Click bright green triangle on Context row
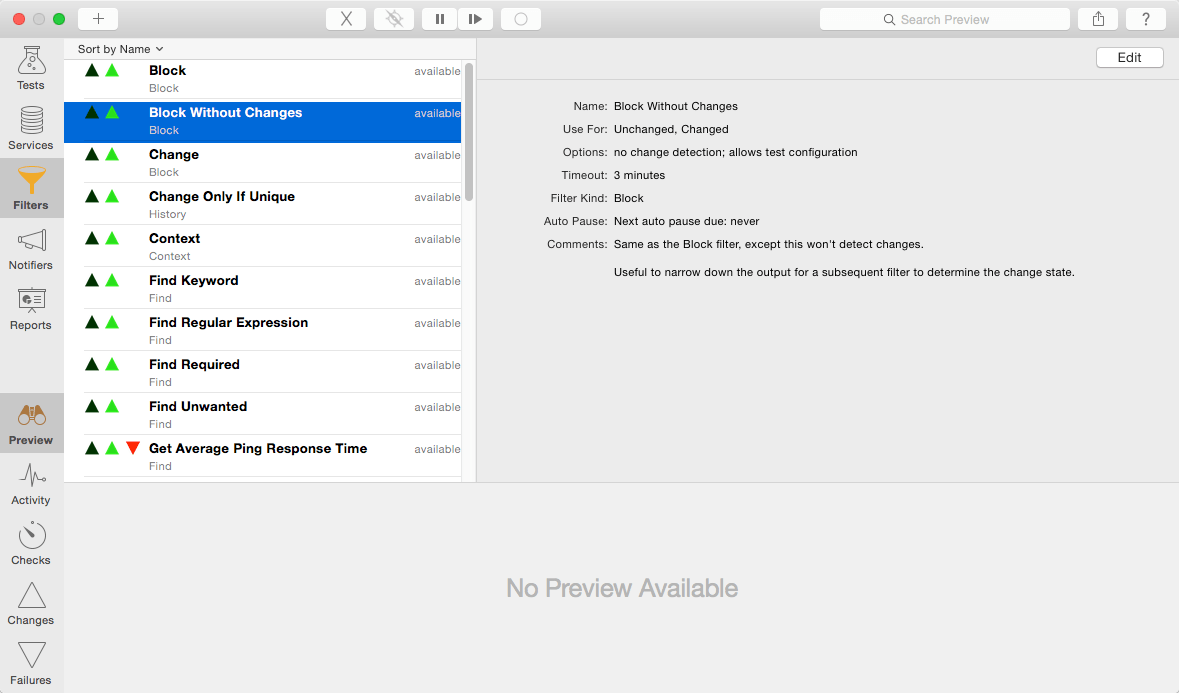The height and width of the screenshot is (693, 1179). (x=112, y=238)
